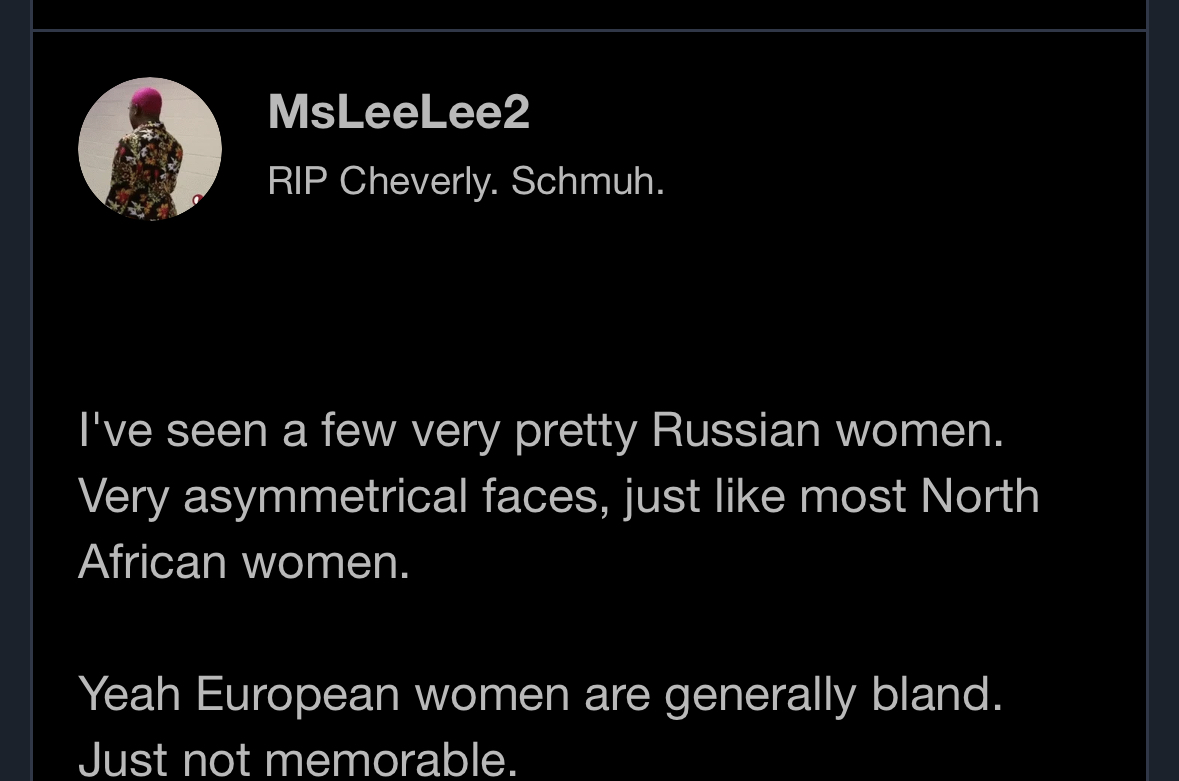
Task: Click the line beginning 'Very asymmetrical faces'
Action: point(559,497)
